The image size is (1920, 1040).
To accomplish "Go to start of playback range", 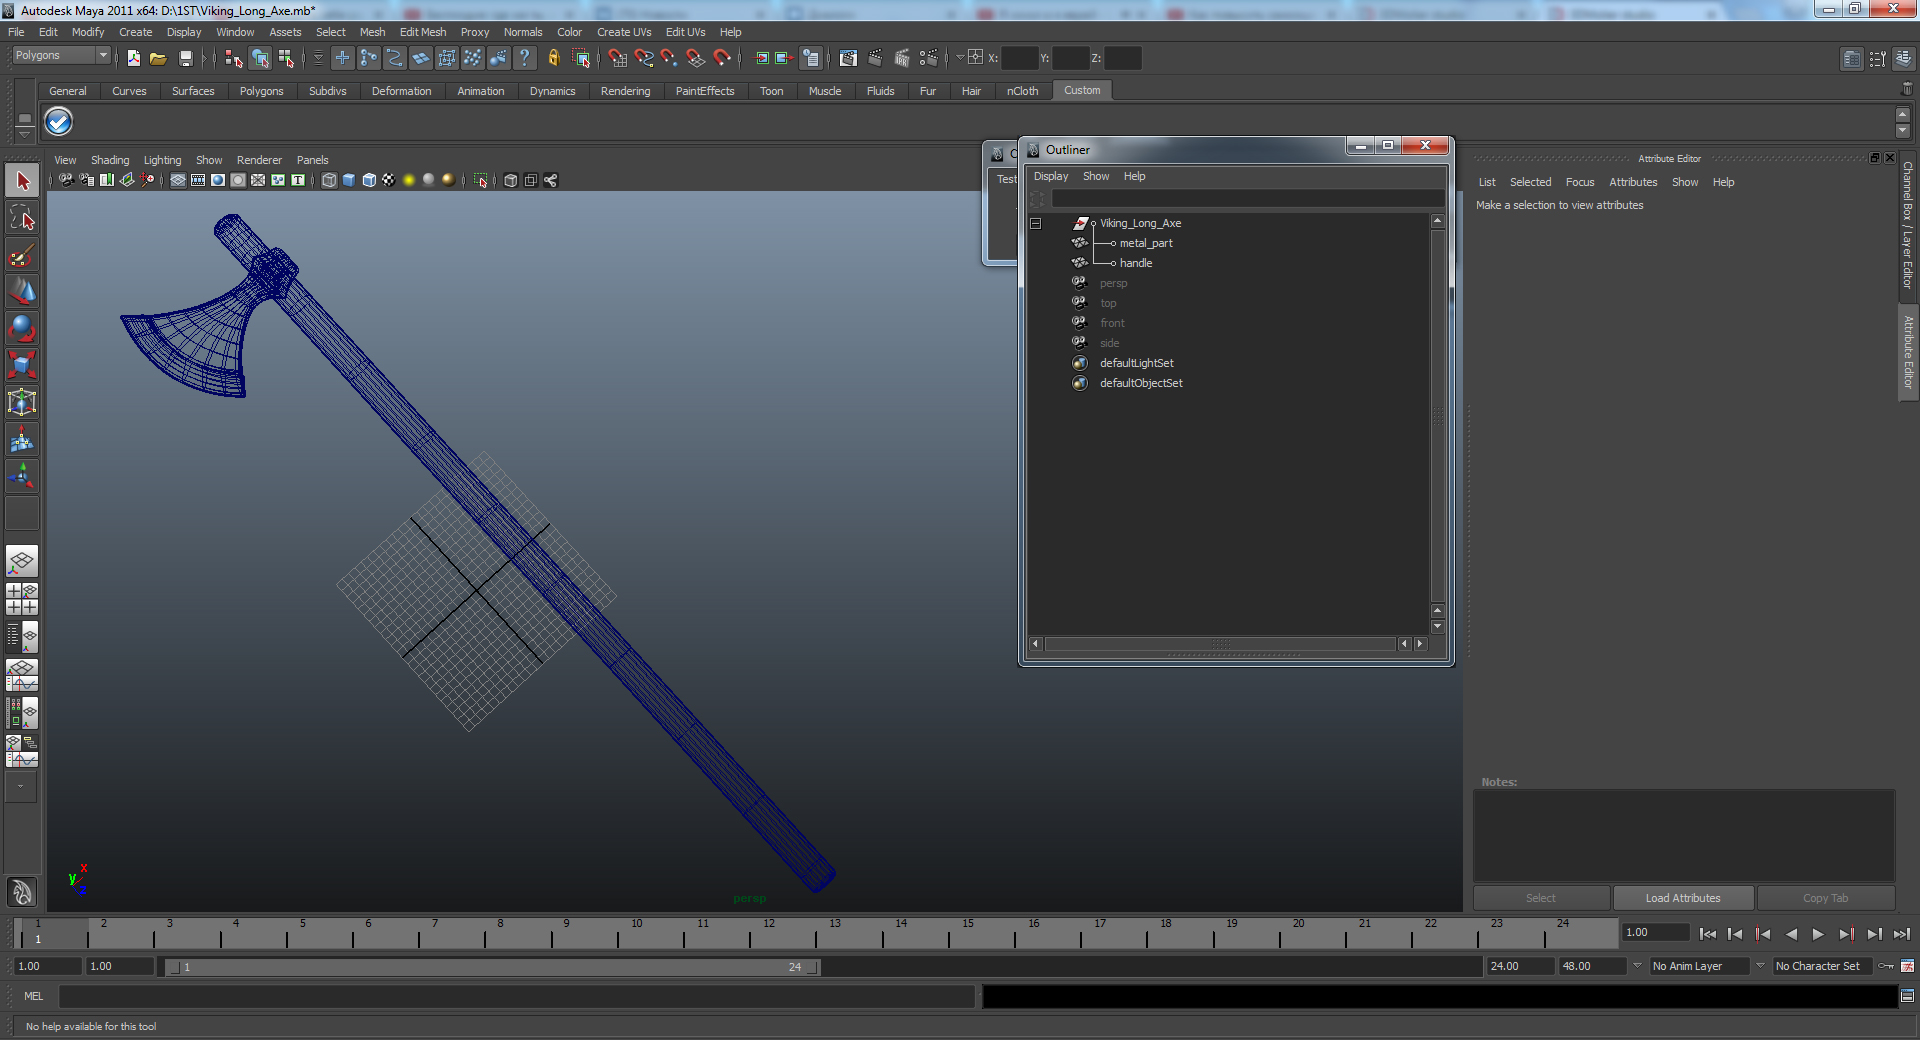I will [1708, 934].
